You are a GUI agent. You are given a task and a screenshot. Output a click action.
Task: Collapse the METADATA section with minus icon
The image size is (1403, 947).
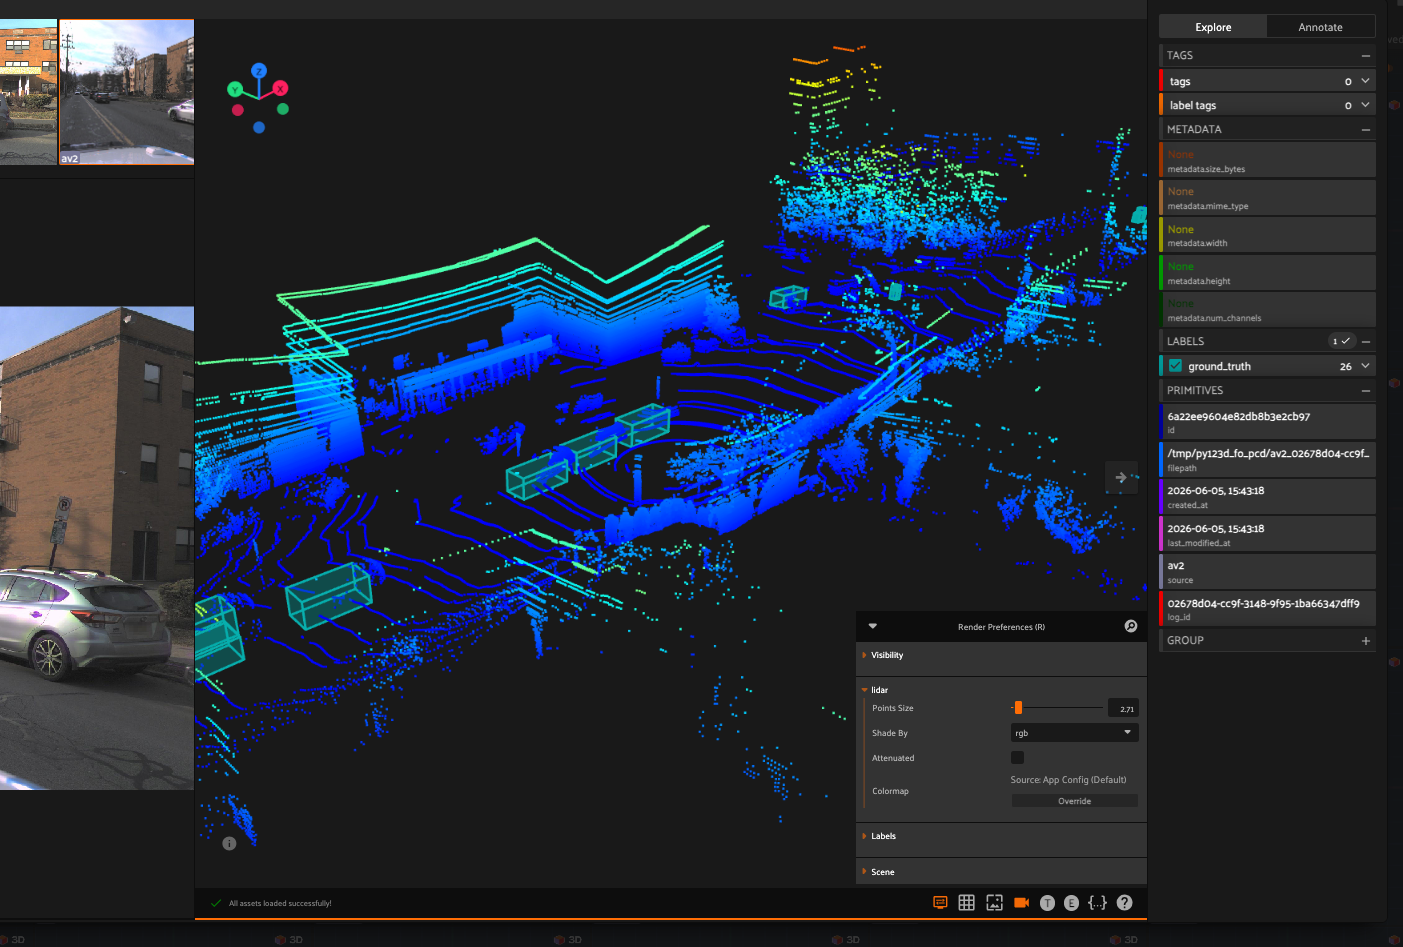click(1366, 130)
